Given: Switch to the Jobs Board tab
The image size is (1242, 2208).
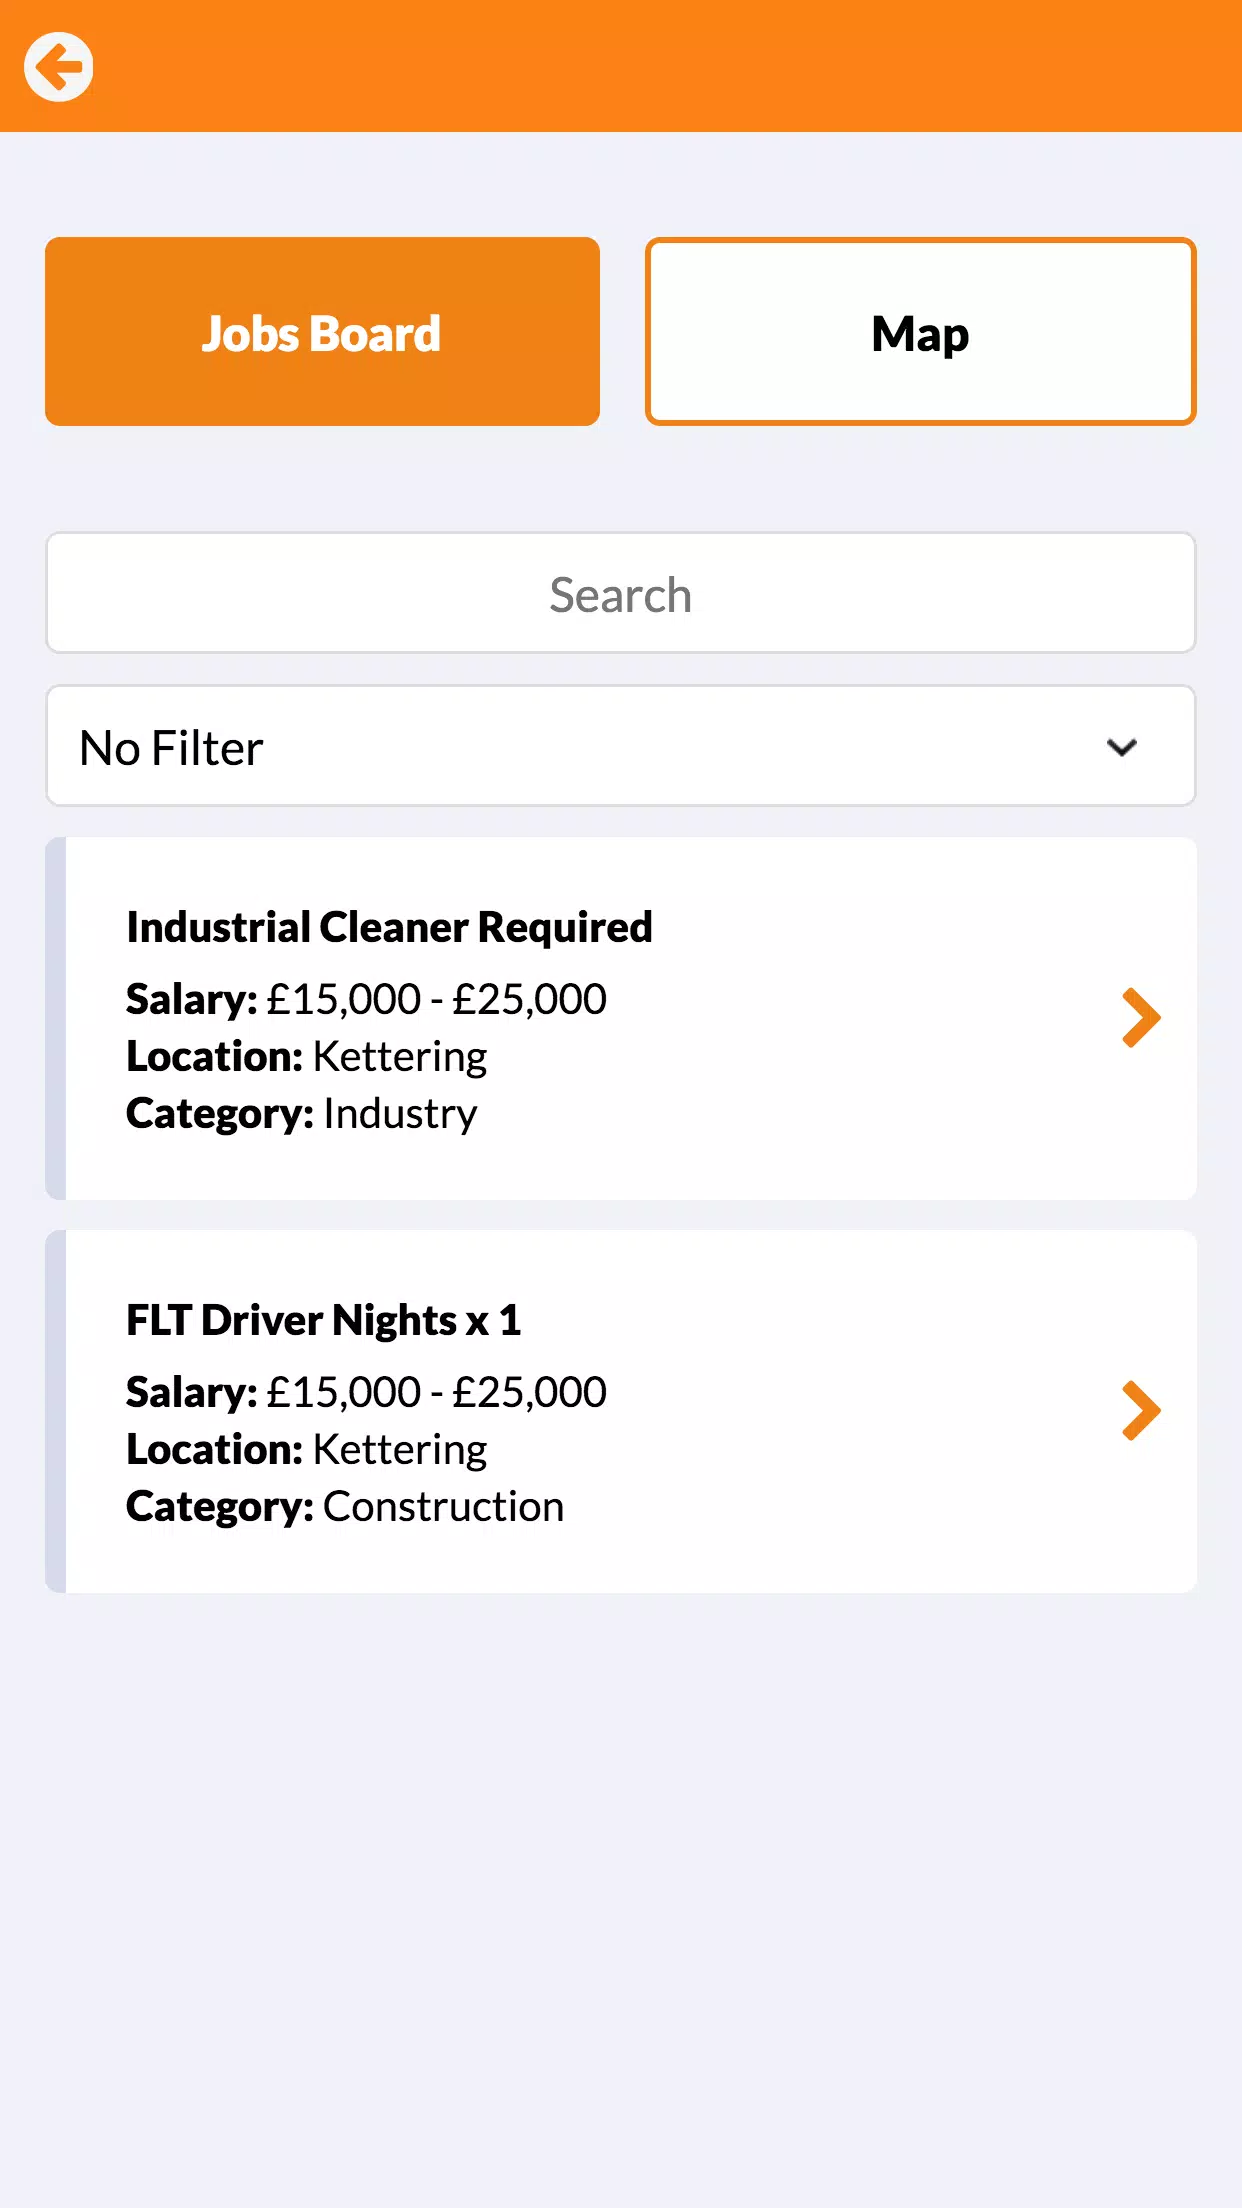Looking at the screenshot, I should [322, 331].
